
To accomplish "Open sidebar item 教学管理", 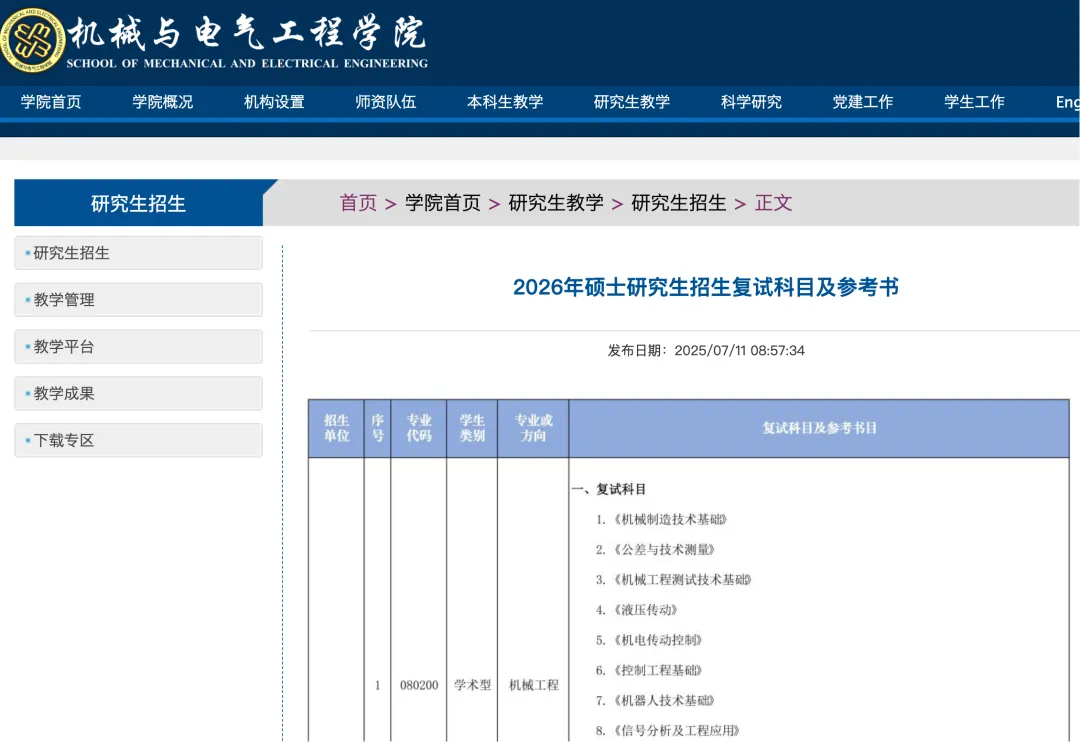I will click(138, 300).
